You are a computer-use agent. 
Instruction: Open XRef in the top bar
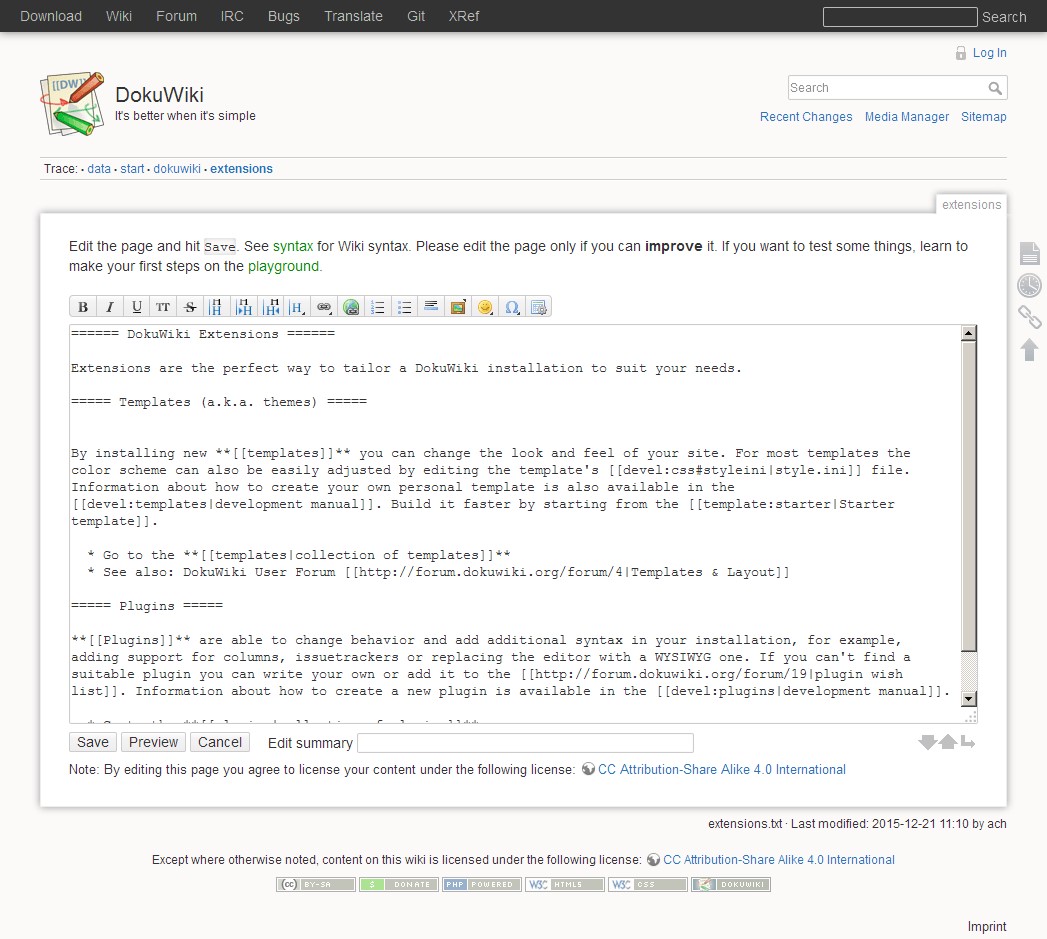tap(464, 16)
